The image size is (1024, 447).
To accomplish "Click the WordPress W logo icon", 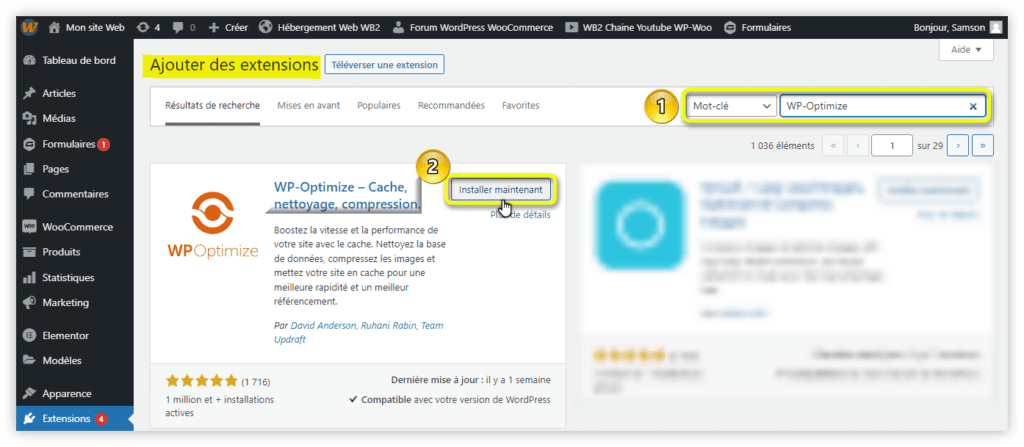I will click(x=29, y=27).
